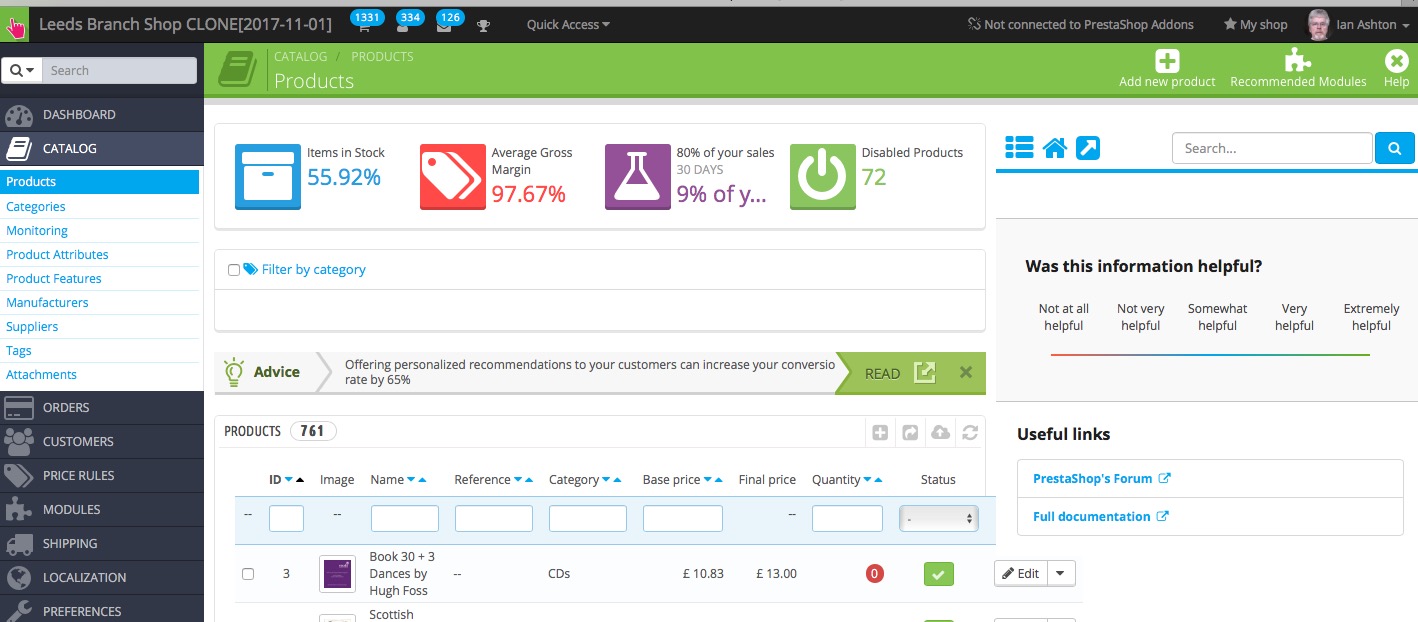The image size is (1418, 622).
Task: Click the Book 30 + 3 Dances thumbnail
Action: [x=337, y=573]
